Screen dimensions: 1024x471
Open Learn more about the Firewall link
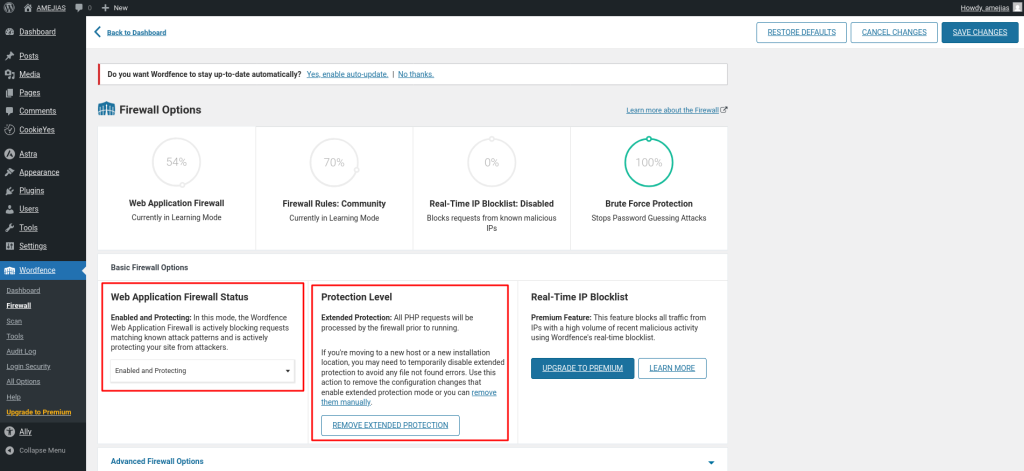(672, 110)
